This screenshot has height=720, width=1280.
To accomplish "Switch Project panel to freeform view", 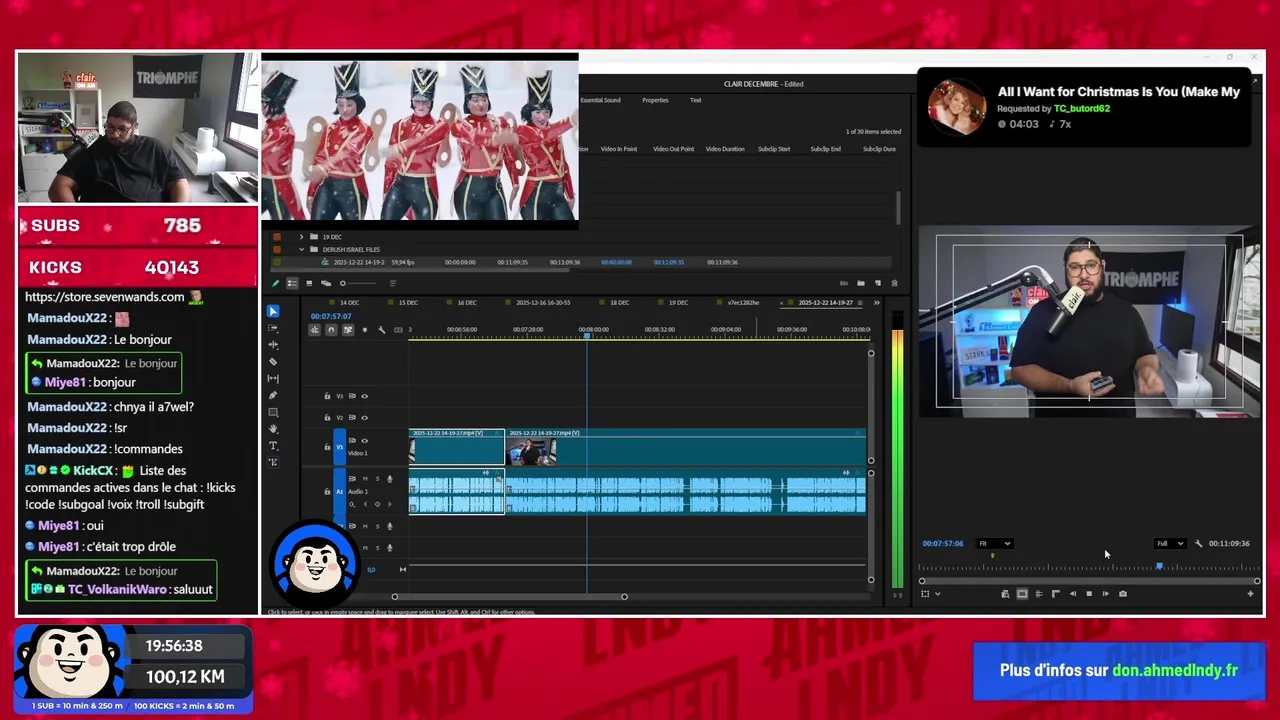I will pyautogui.click(x=326, y=283).
